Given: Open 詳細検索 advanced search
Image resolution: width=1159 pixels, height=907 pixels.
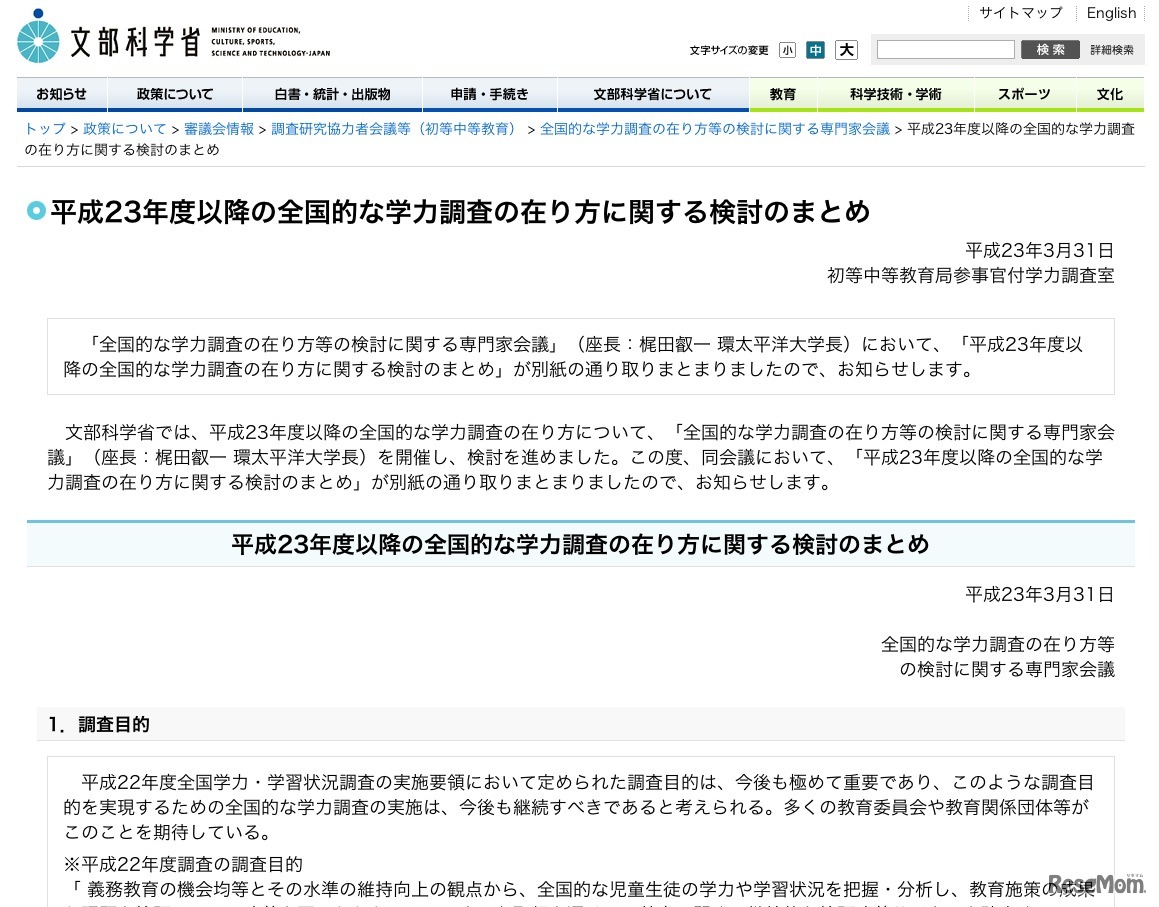Looking at the screenshot, I should (x=1110, y=49).
